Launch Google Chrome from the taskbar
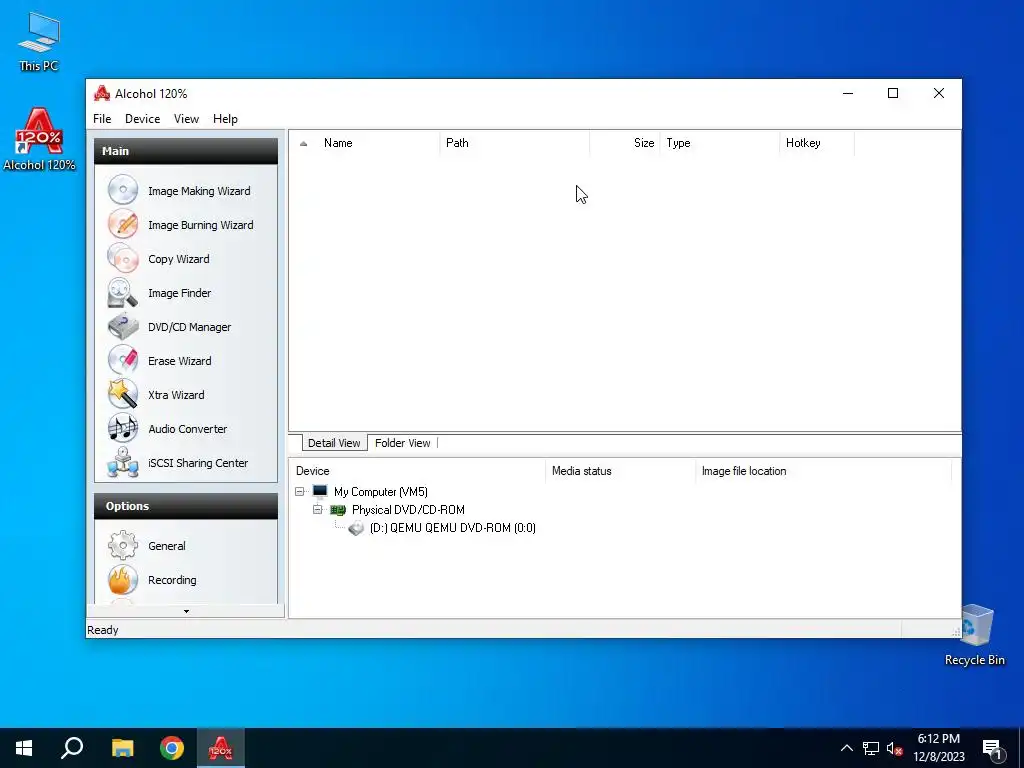This screenshot has height=768, width=1024. (172, 748)
